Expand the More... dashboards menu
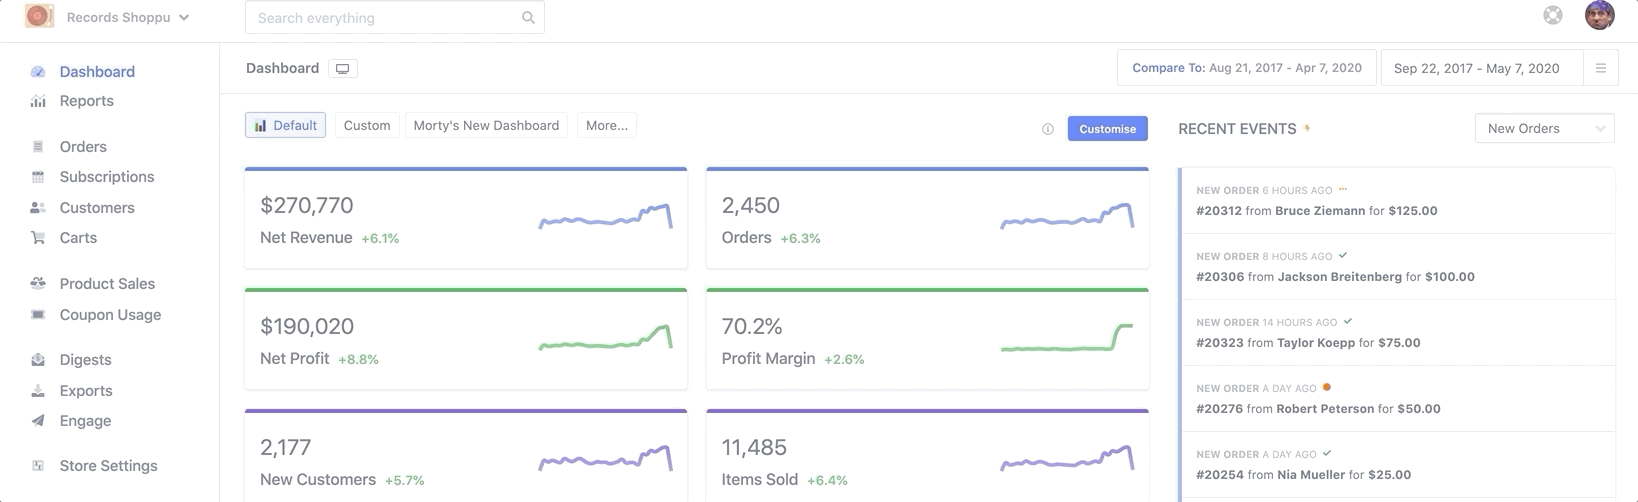The height and width of the screenshot is (502, 1638). (606, 126)
